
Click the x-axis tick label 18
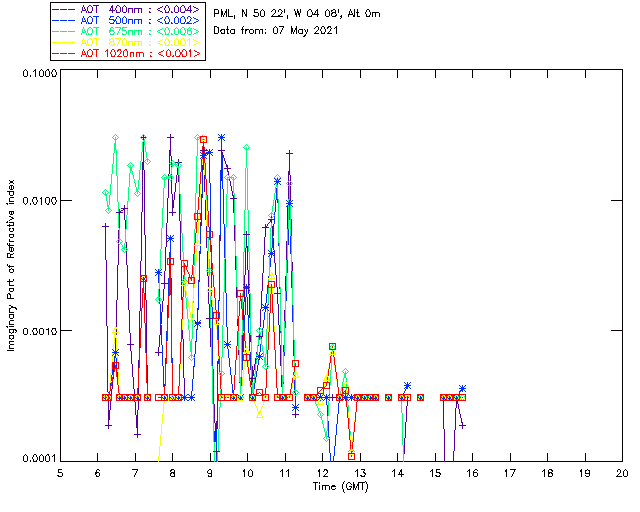[547, 473]
